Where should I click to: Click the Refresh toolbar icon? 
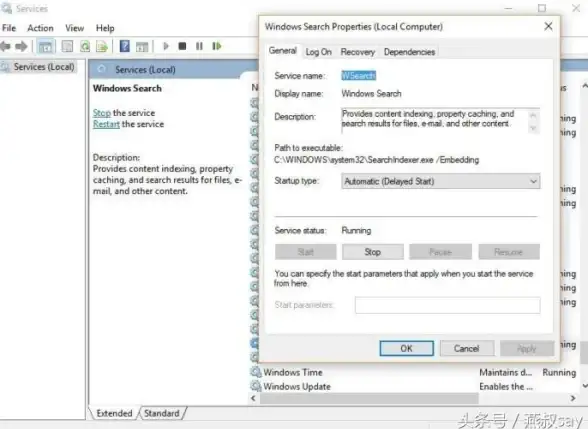coord(85,46)
